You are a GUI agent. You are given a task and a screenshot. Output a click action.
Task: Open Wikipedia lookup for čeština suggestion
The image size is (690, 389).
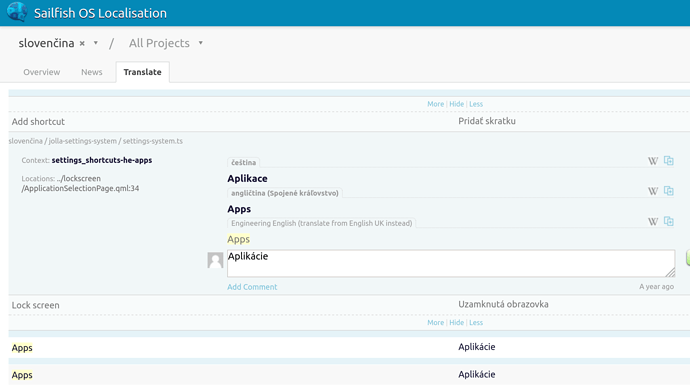[653, 161]
